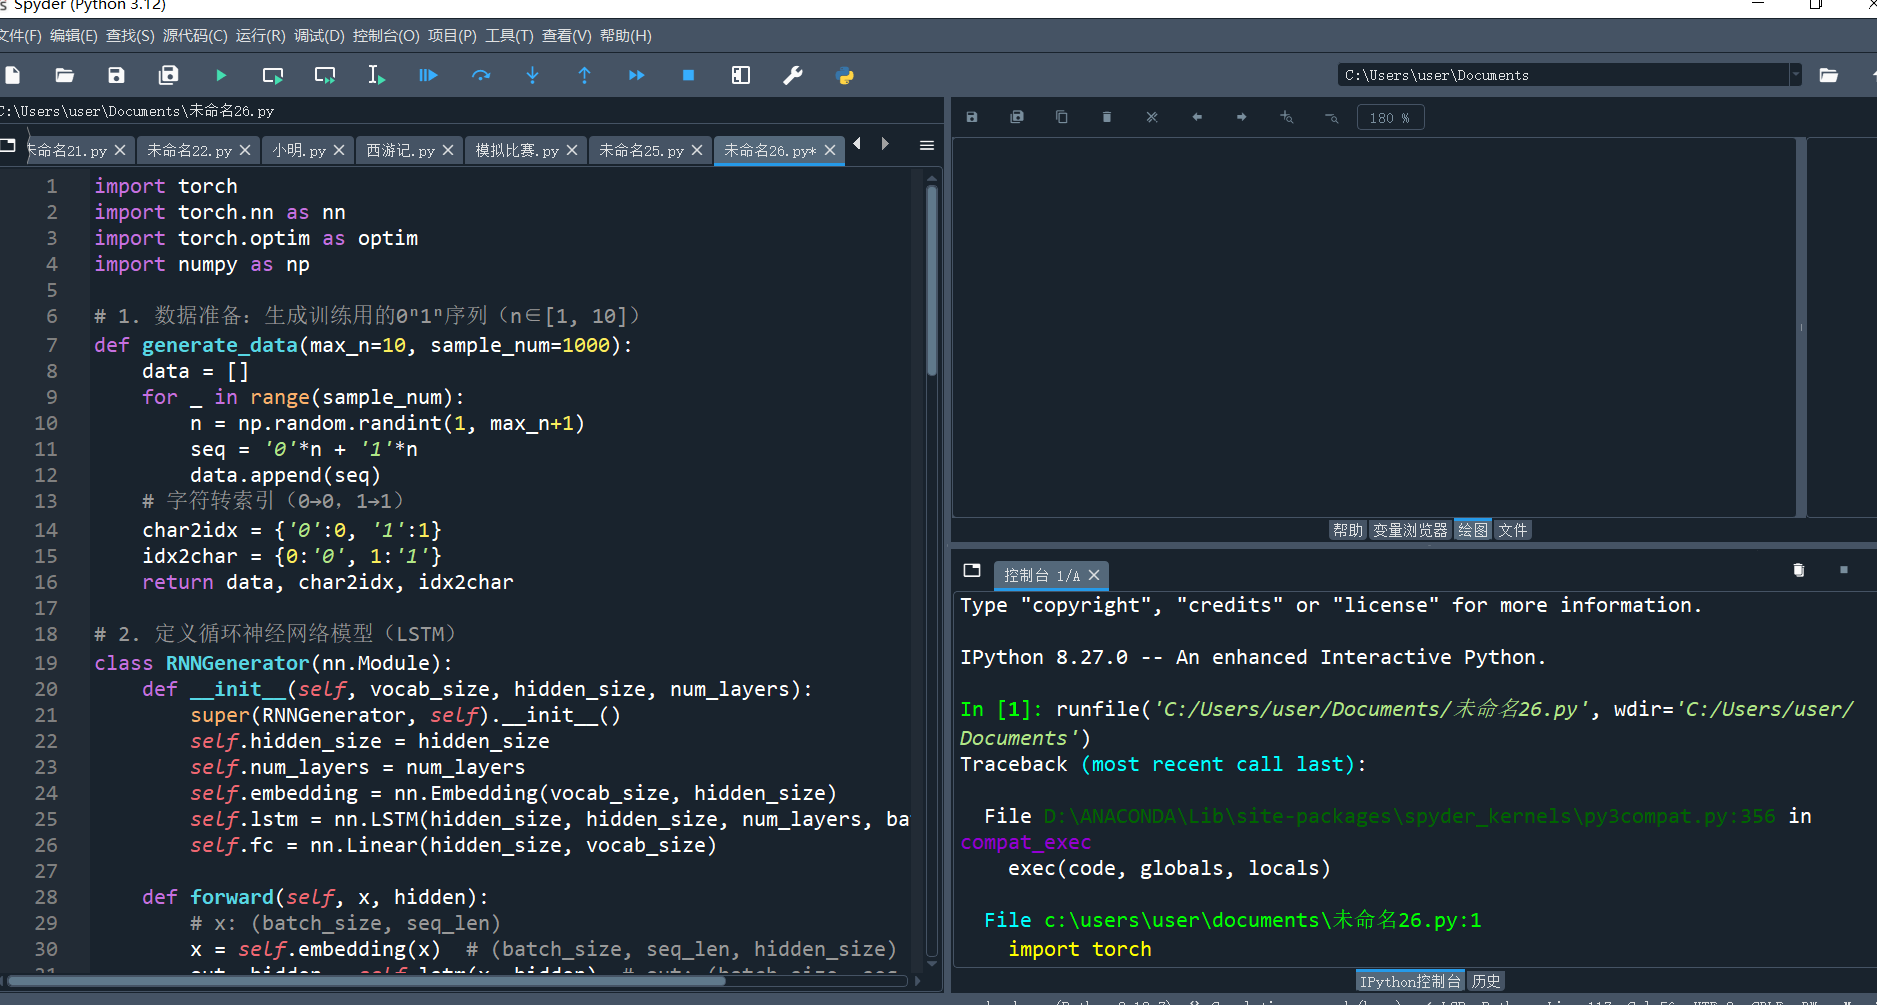
Task: Save the plot in the plots pane
Action: (972, 117)
